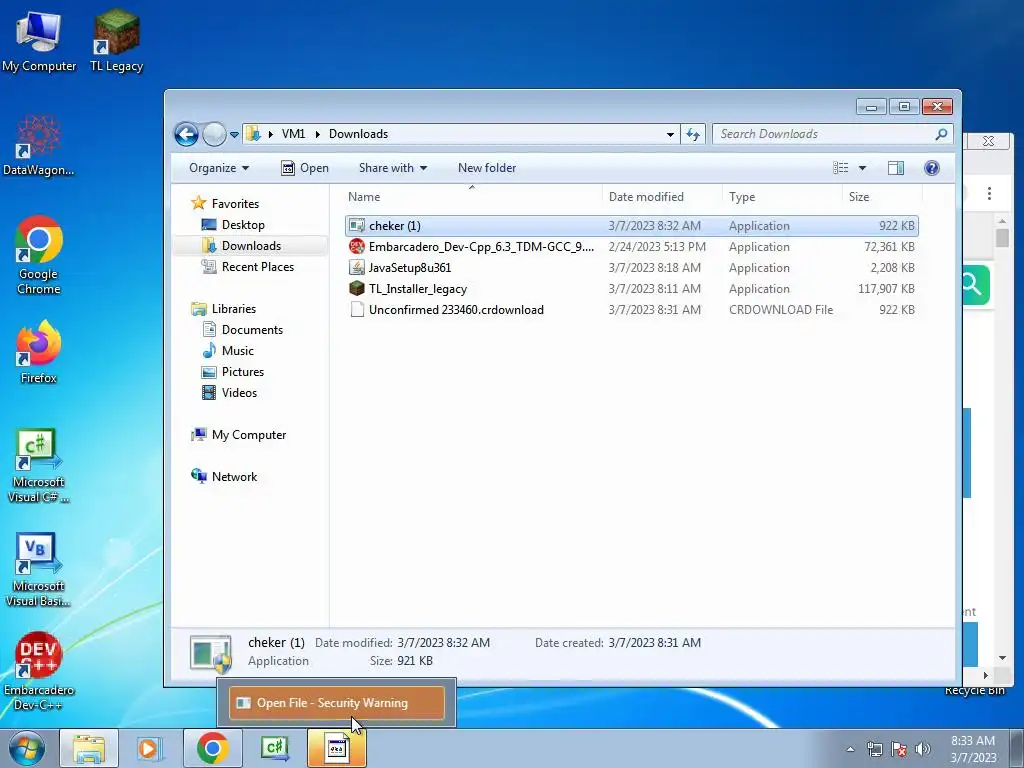Show hidden tray icons arrow

pos(850,749)
